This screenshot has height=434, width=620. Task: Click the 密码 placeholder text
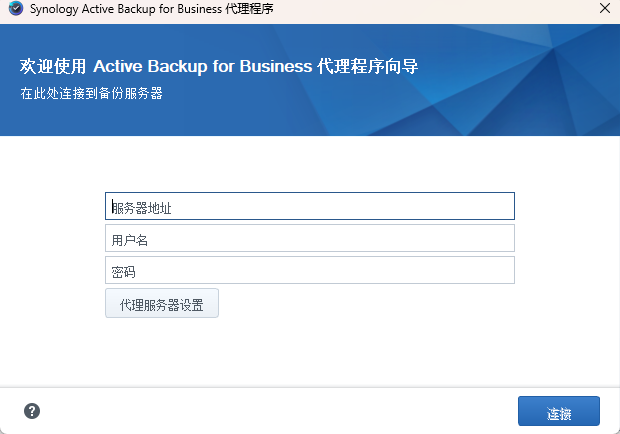pyautogui.click(x=124, y=272)
